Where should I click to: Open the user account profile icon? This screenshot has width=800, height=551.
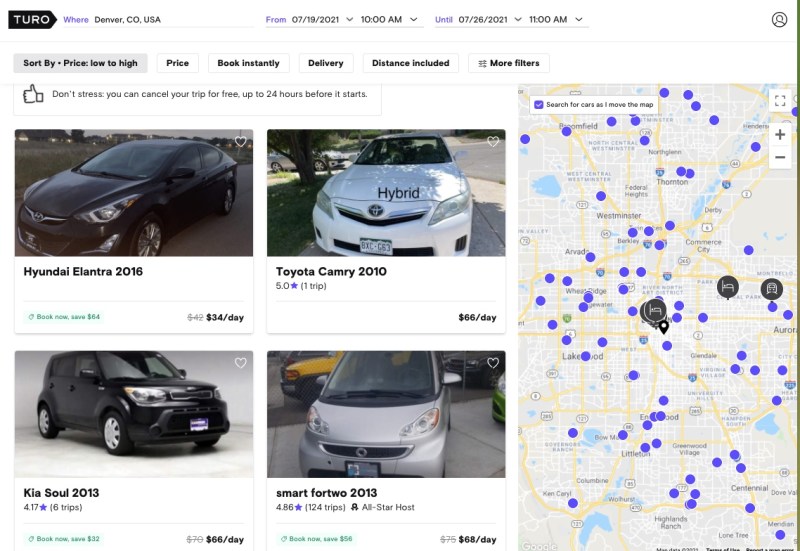[779, 19]
